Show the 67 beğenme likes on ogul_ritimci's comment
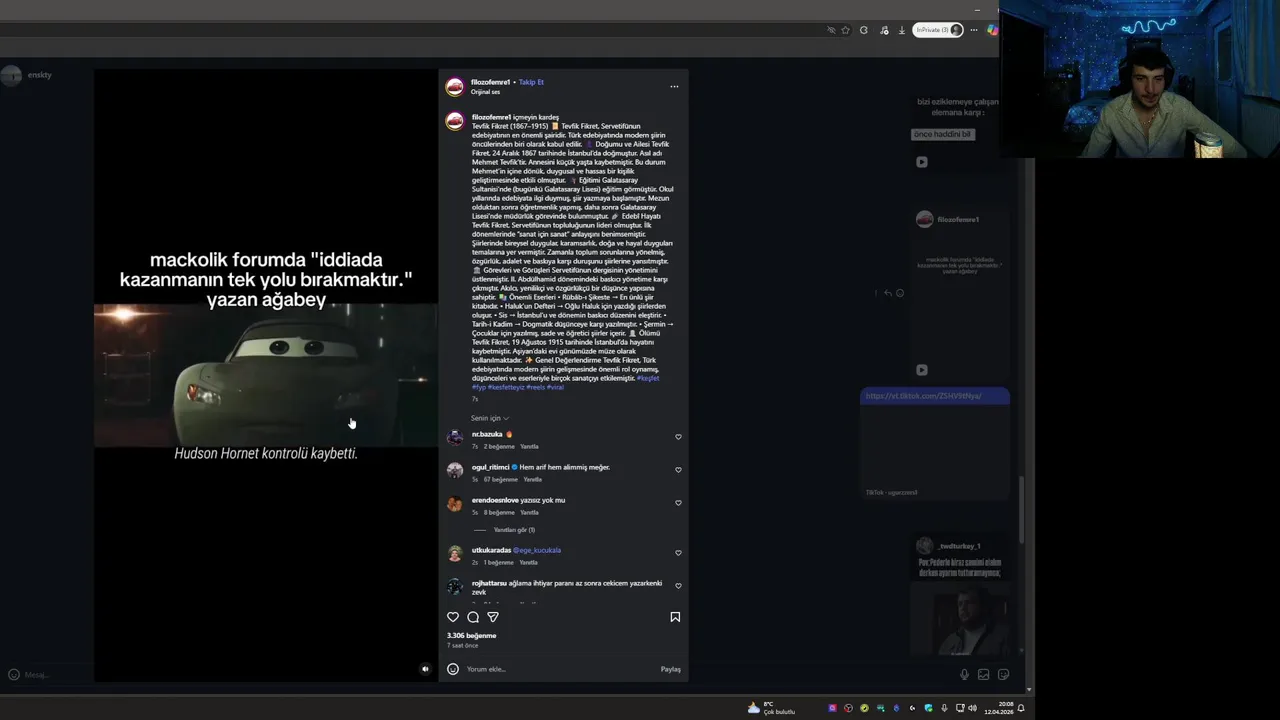This screenshot has height=720, width=1280. 500,479
